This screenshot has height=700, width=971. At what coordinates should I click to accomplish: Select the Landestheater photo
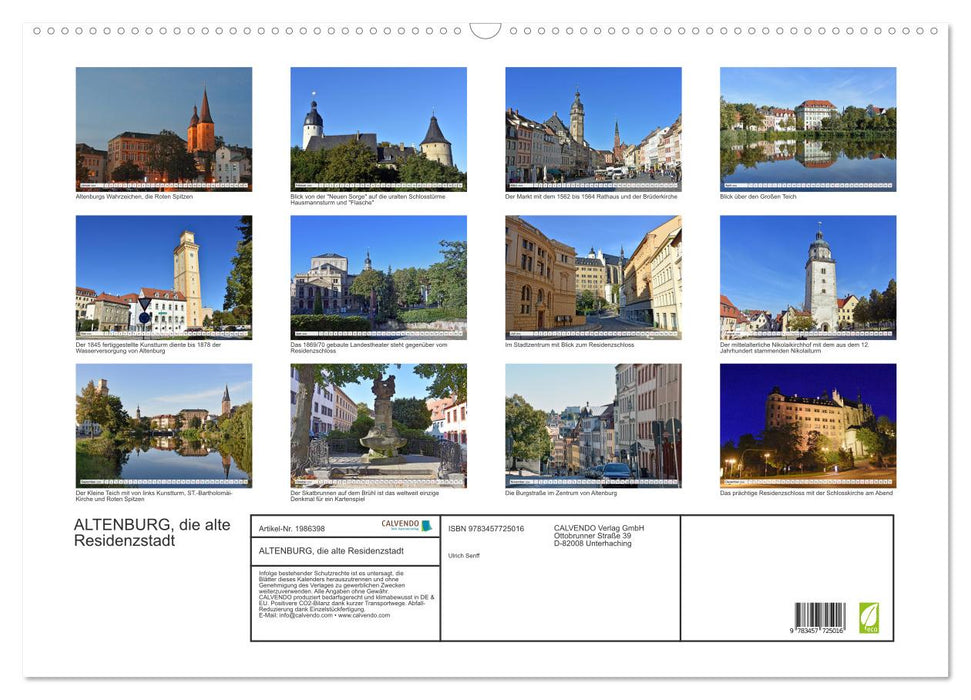click(x=378, y=277)
